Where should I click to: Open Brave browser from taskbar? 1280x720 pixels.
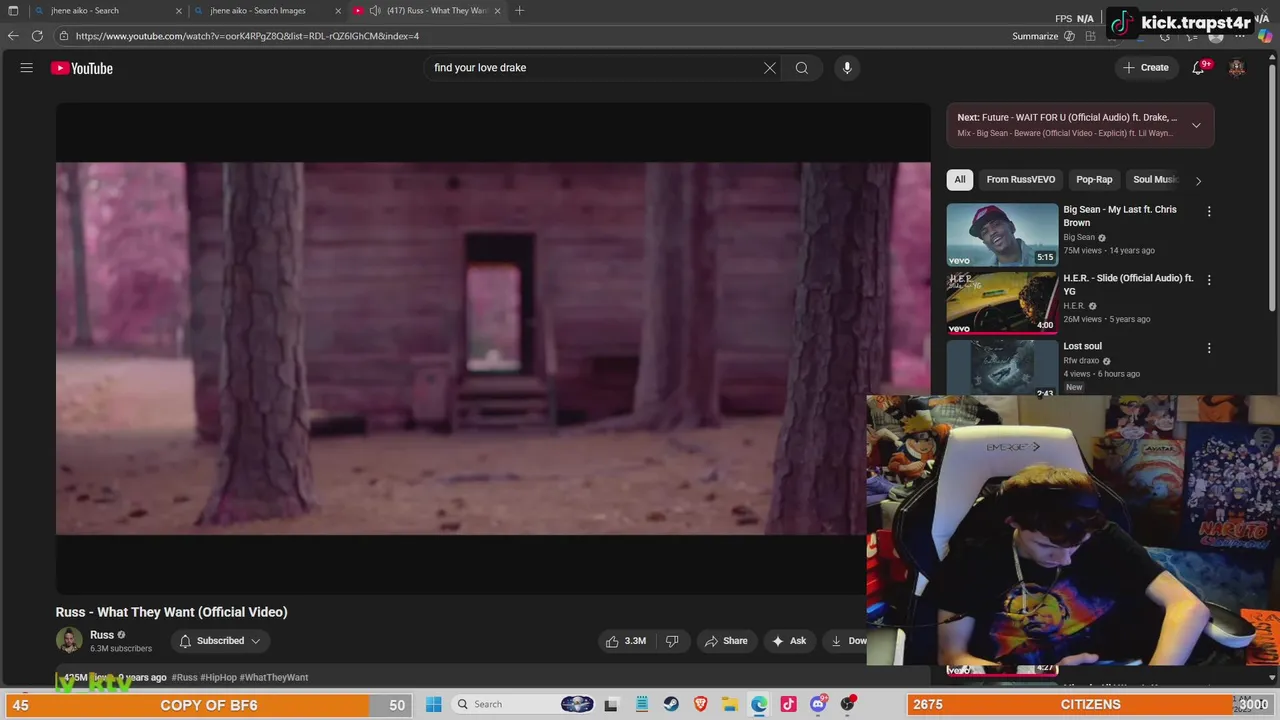click(x=701, y=704)
